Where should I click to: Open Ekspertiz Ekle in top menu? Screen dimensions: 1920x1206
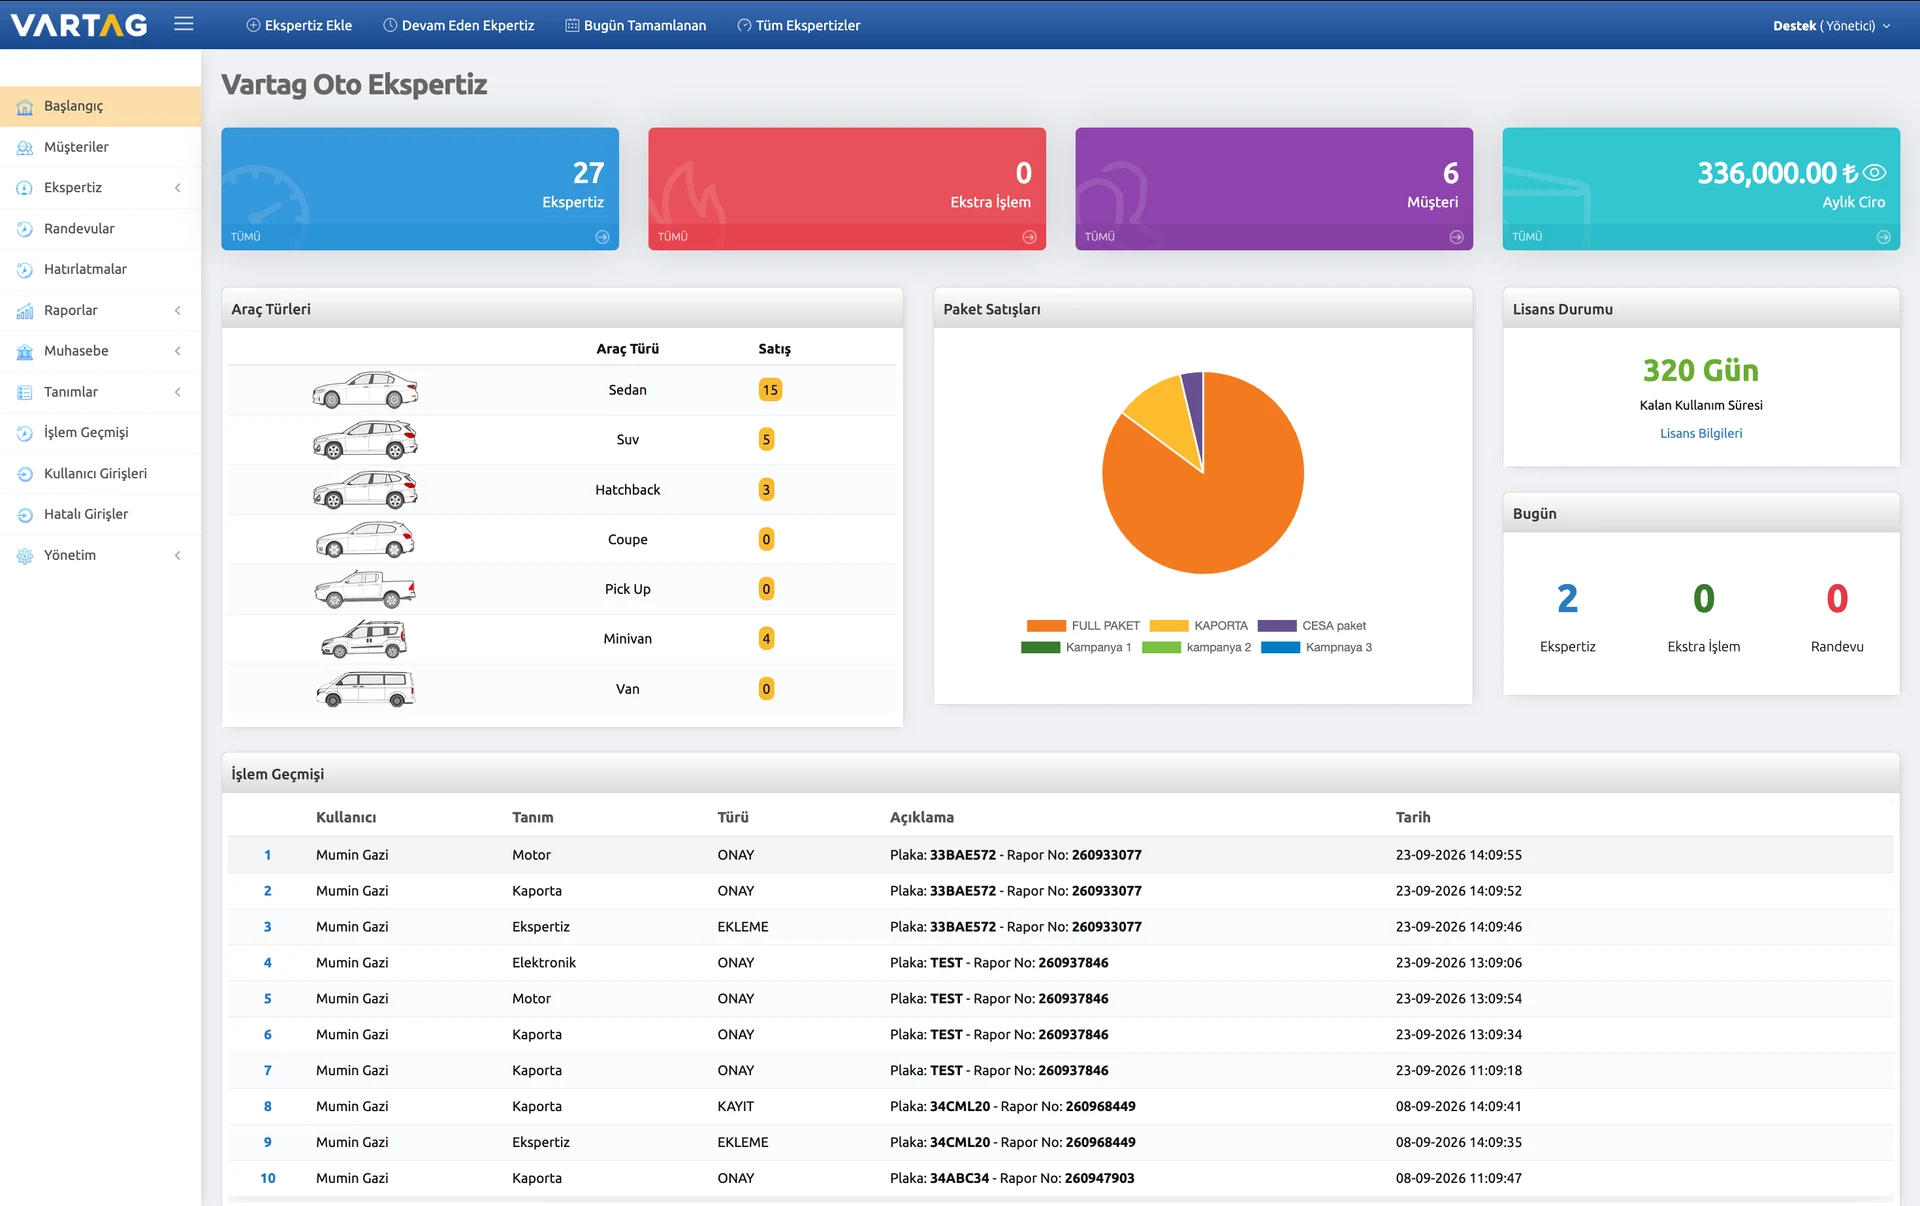299,26
